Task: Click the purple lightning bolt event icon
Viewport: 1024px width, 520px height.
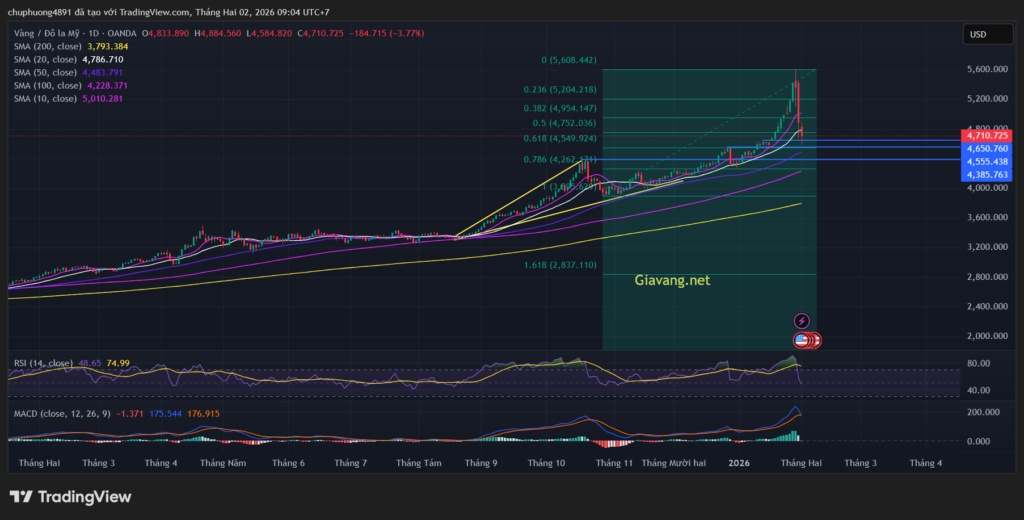Action: [801, 320]
